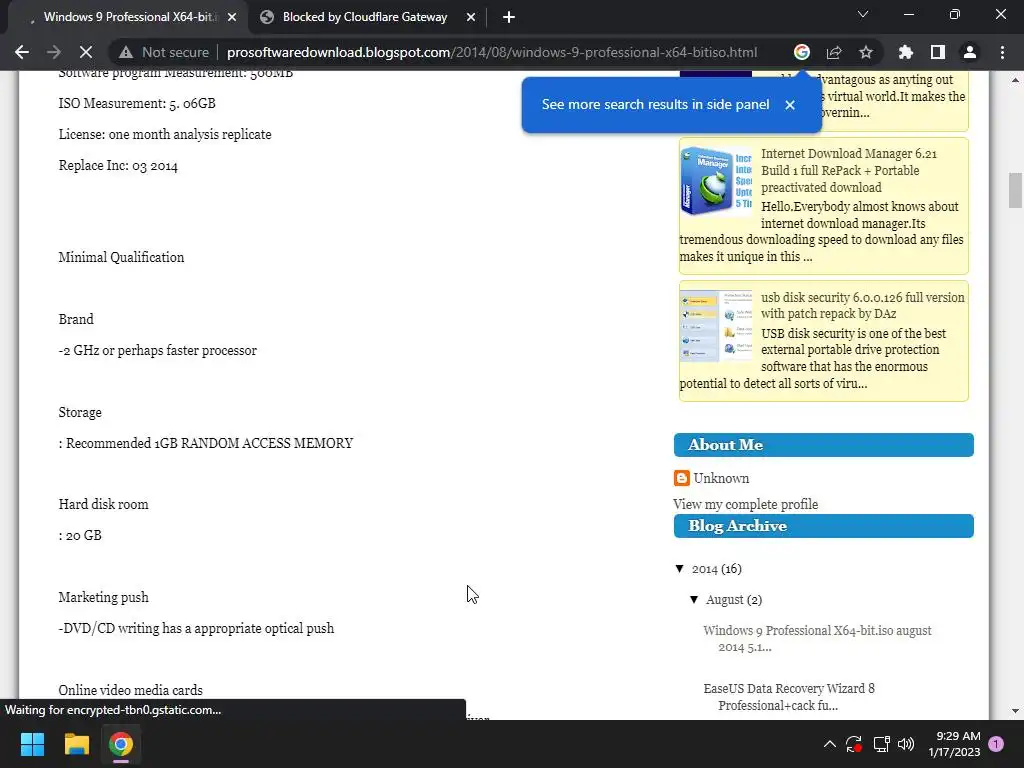Open the Extensions puzzle icon

click(906, 52)
